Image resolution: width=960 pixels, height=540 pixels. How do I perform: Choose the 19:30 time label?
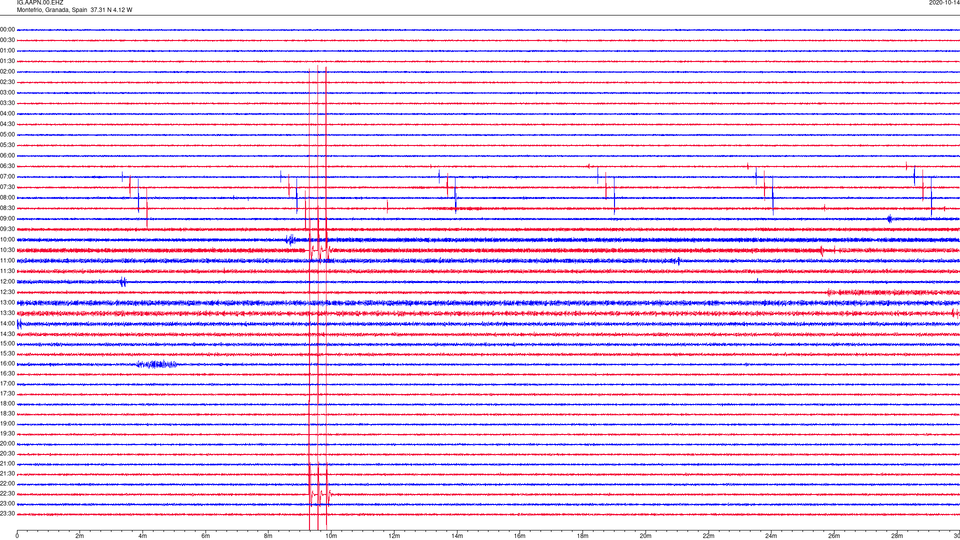(x=7, y=433)
